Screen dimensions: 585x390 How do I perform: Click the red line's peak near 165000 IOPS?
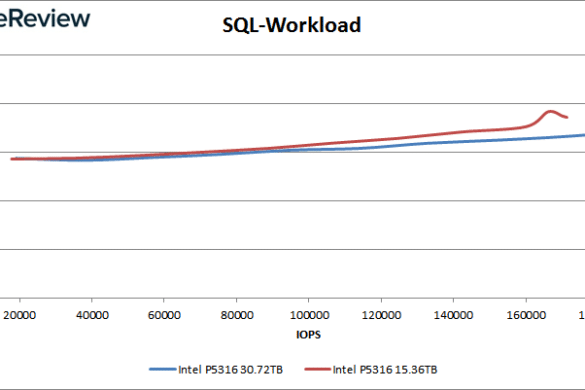point(550,111)
